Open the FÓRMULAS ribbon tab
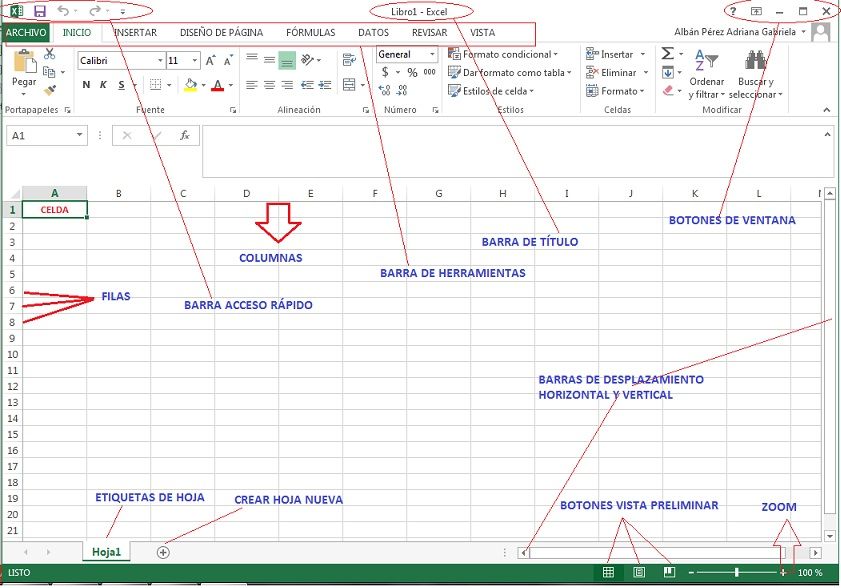841x588 pixels. point(310,32)
